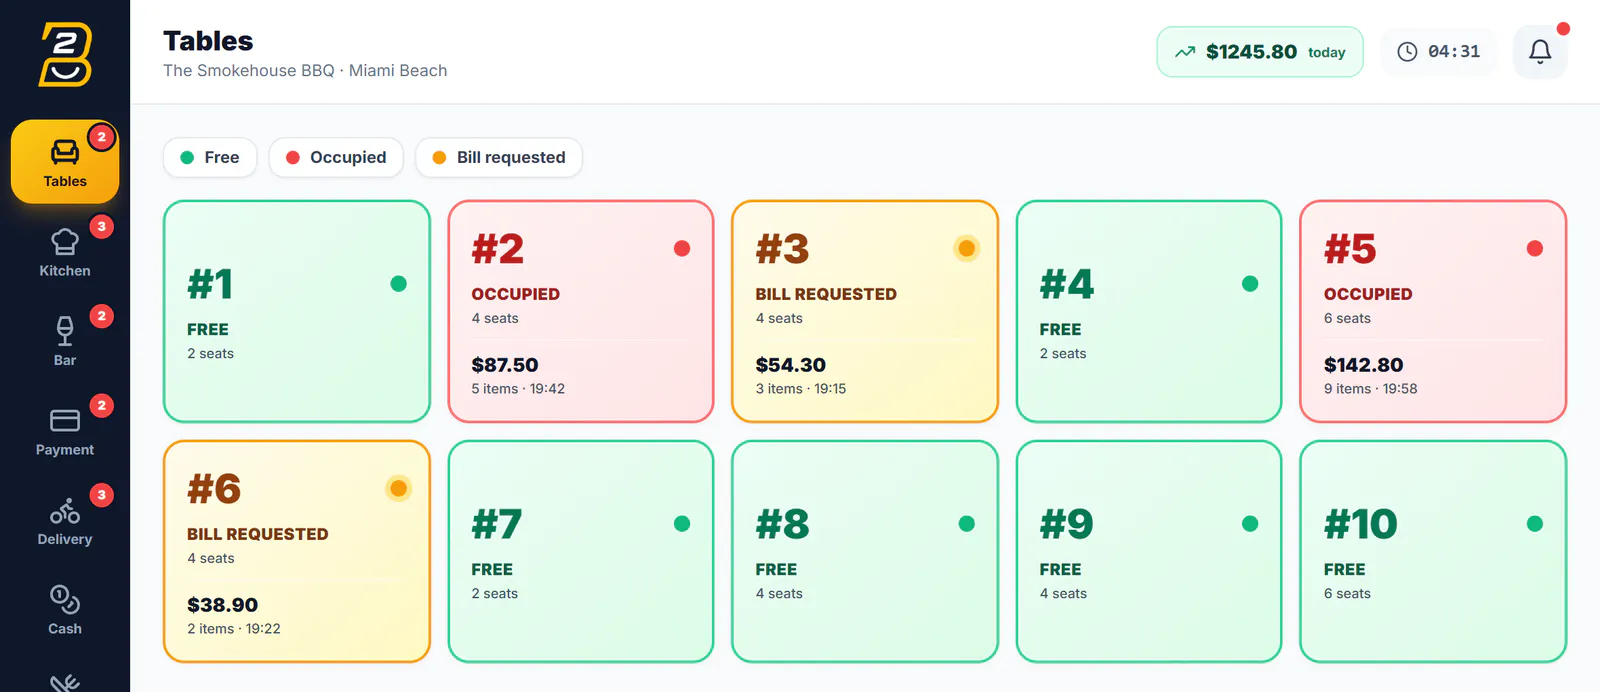Click '3 items · 19:15' text
This screenshot has height=692, width=1600.
pos(801,389)
